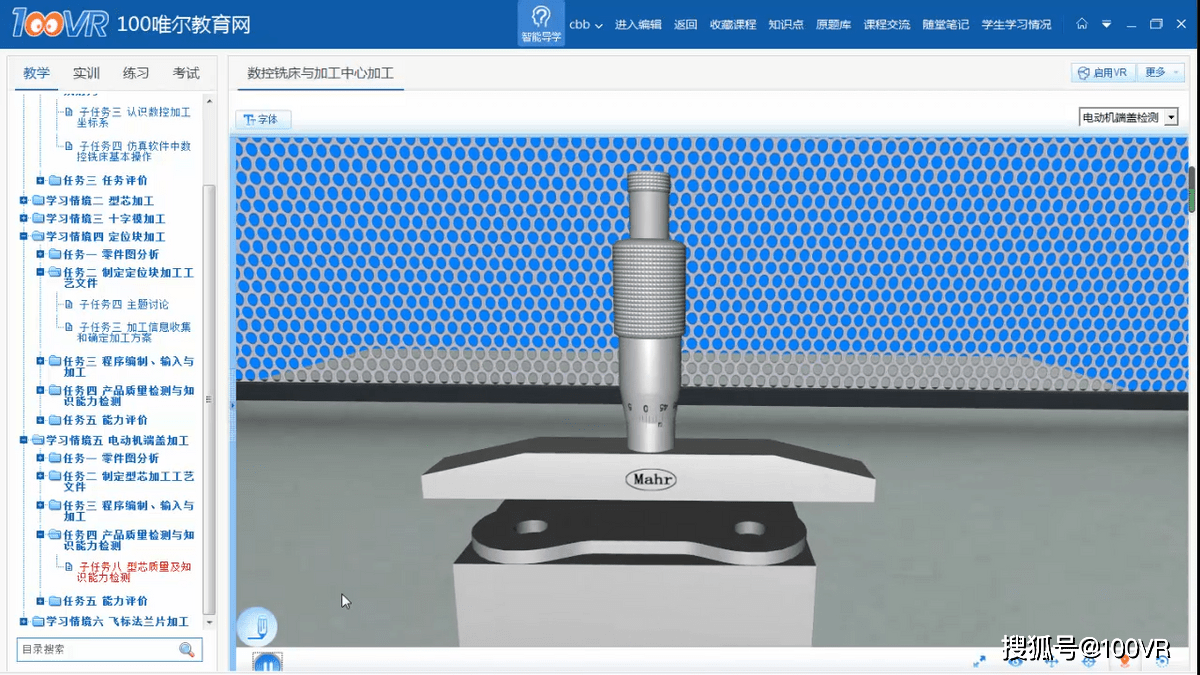1200x675 pixels.
Task: Click the 目录搜索 search input field
Action: click(x=96, y=650)
